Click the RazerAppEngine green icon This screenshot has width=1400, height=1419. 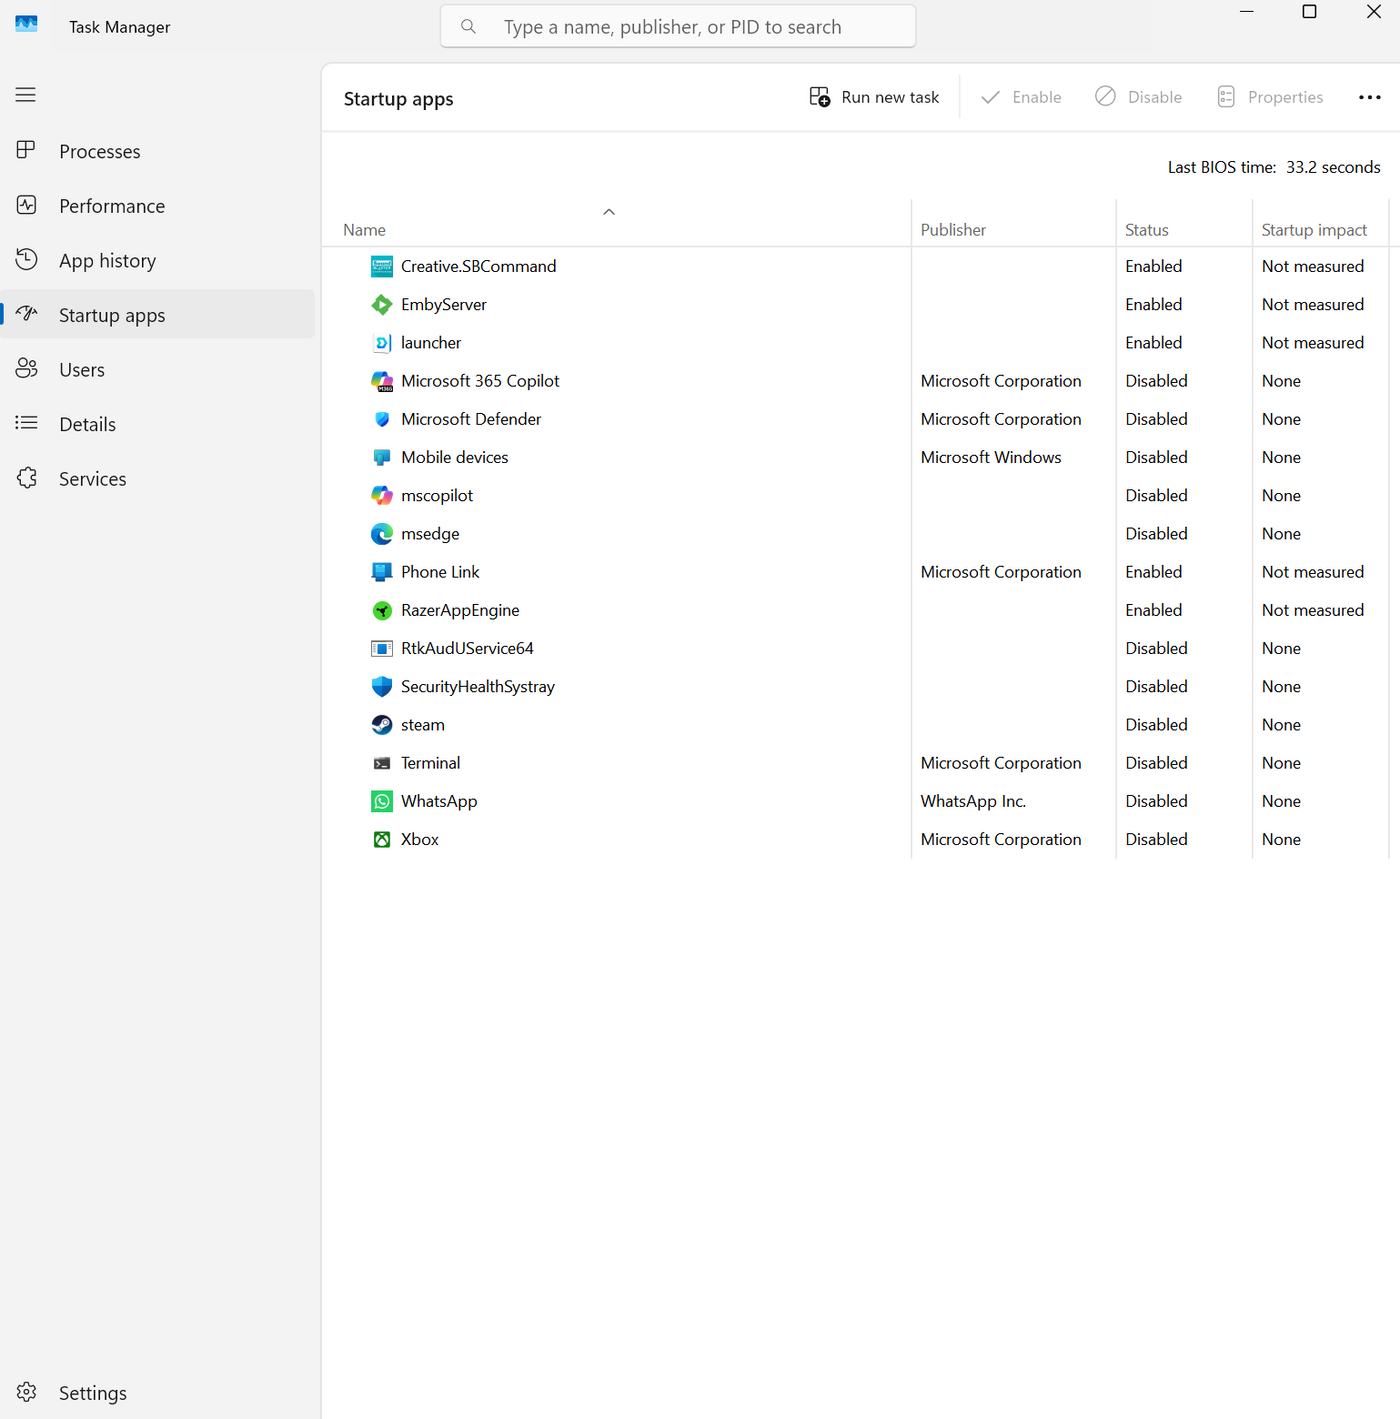382,610
